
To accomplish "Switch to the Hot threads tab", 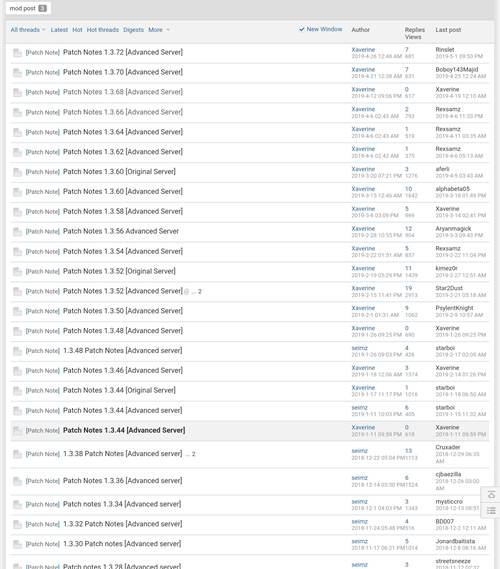I will click(x=103, y=30).
